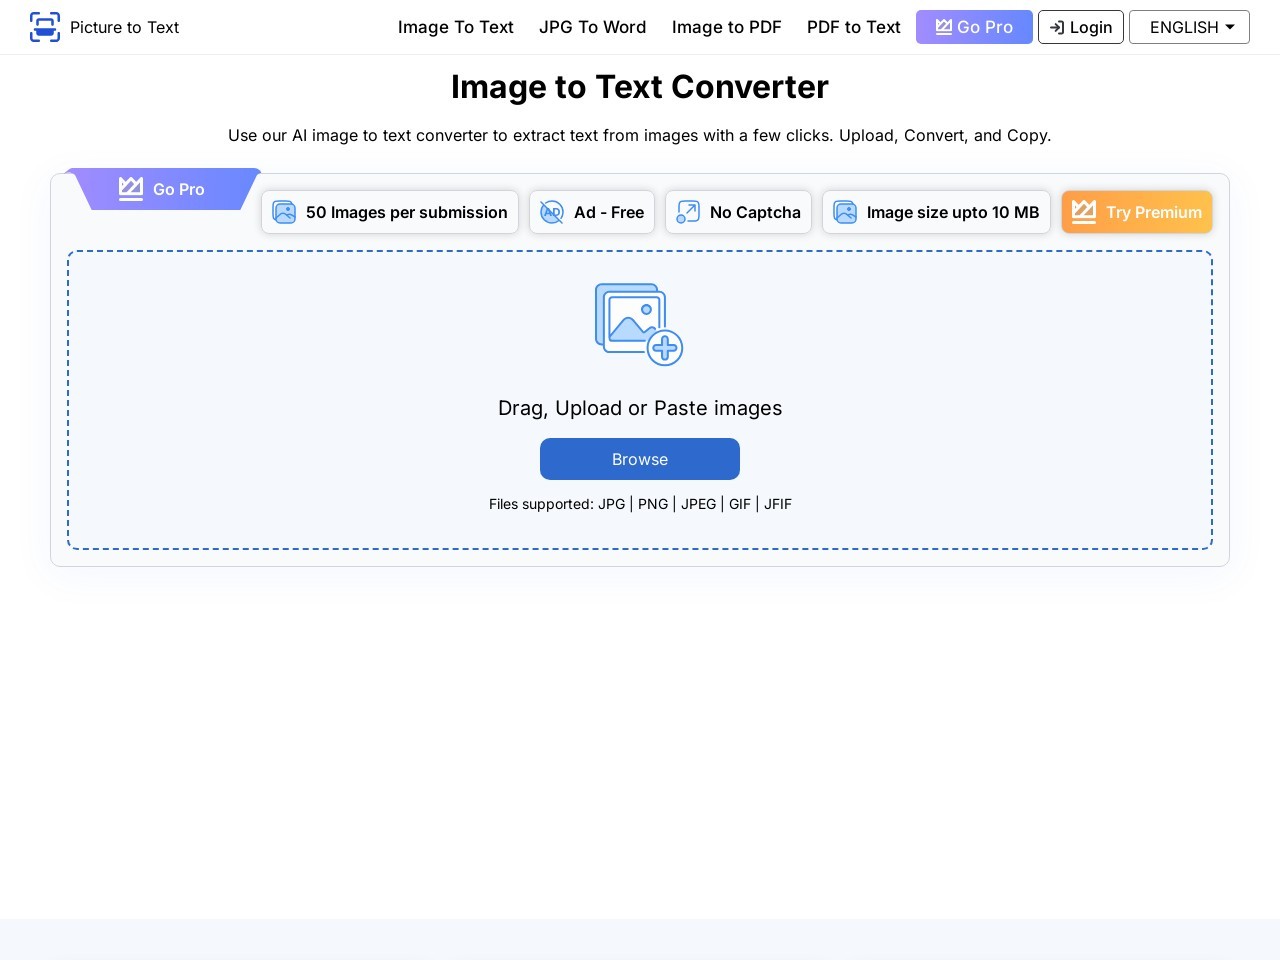Select the Go Pro ribbon tab
Viewport: 1280px width, 960px height.
coord(163,189)
